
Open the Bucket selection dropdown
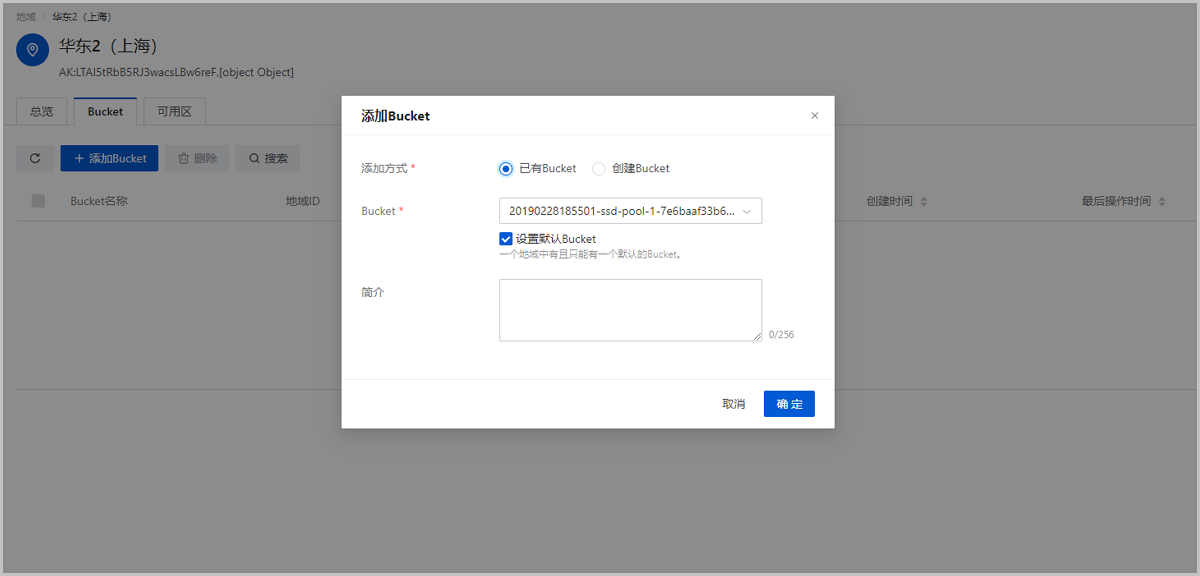(630, 211)
